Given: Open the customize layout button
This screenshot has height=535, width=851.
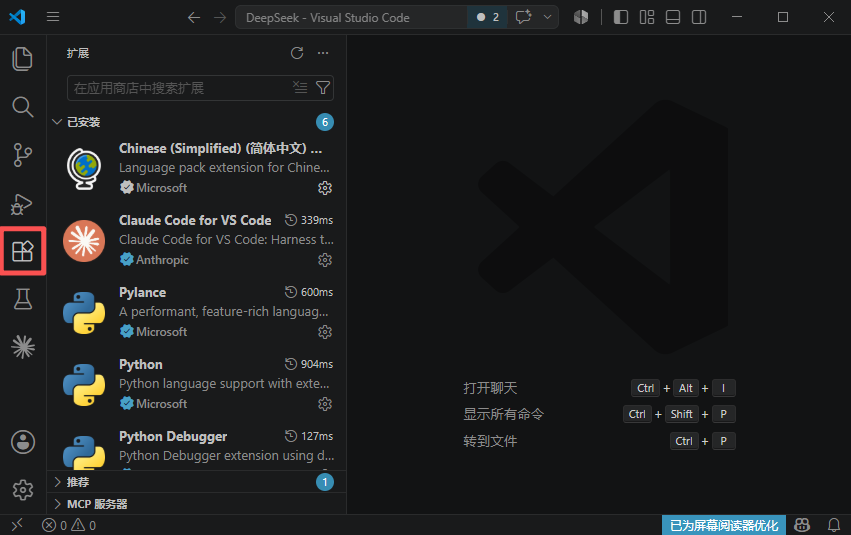Looking at the screenshot, I should pos(646,17).
